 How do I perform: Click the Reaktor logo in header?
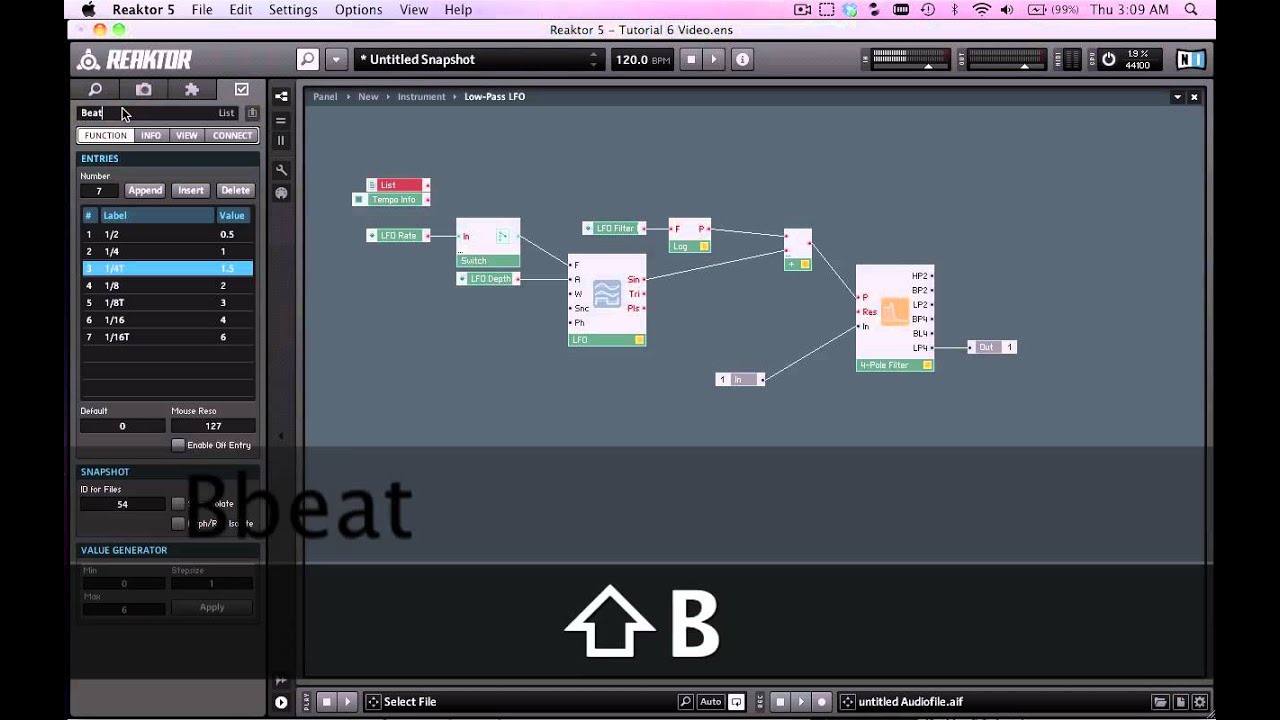tap(135, 60)
